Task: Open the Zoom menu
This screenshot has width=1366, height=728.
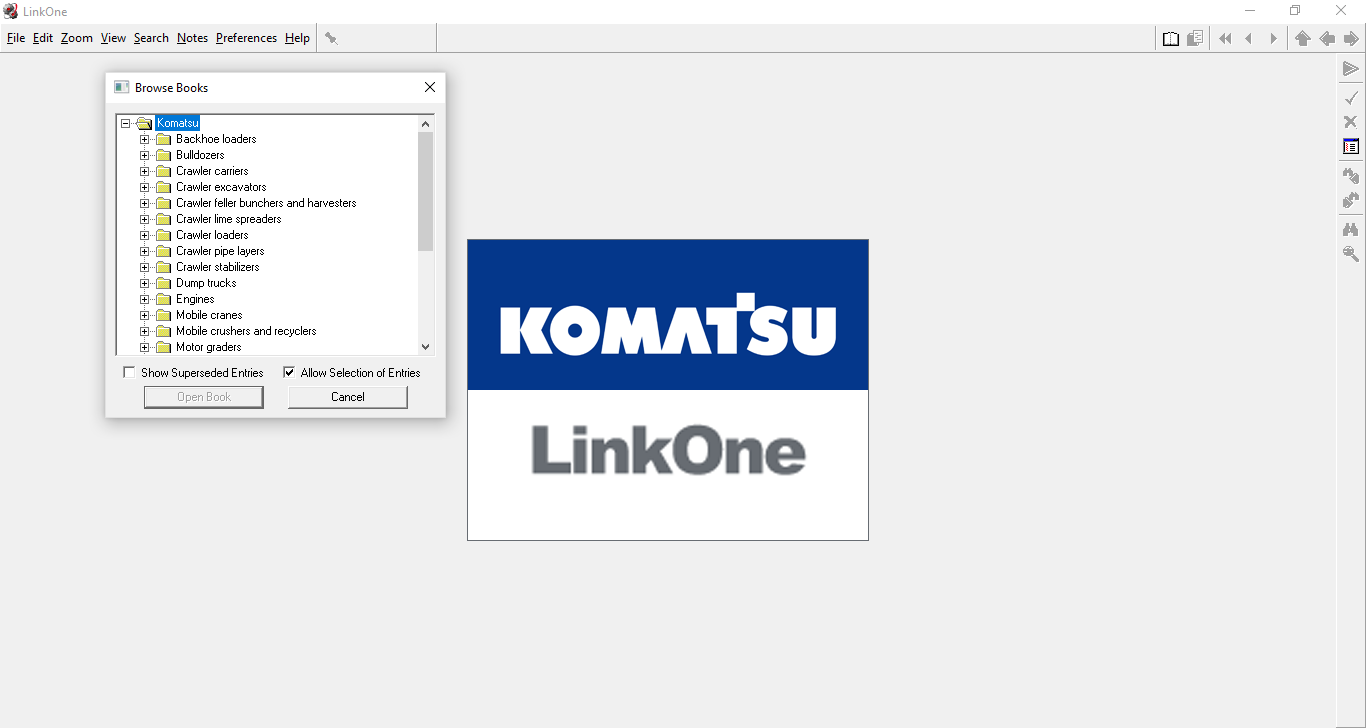Action: click(x=76, y=38)
